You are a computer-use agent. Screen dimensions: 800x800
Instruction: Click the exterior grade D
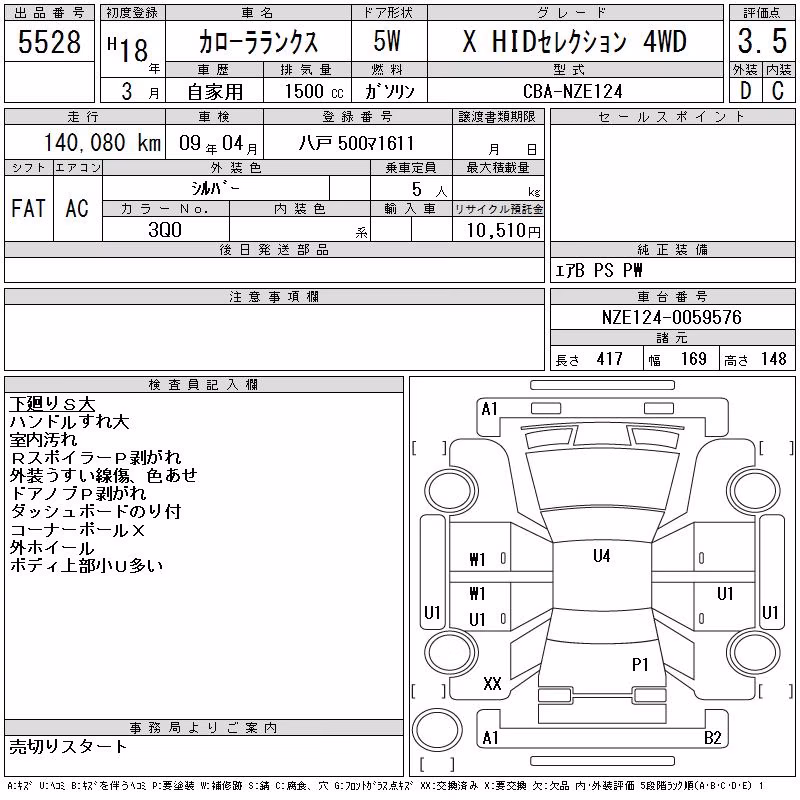(x=745, y=91)
